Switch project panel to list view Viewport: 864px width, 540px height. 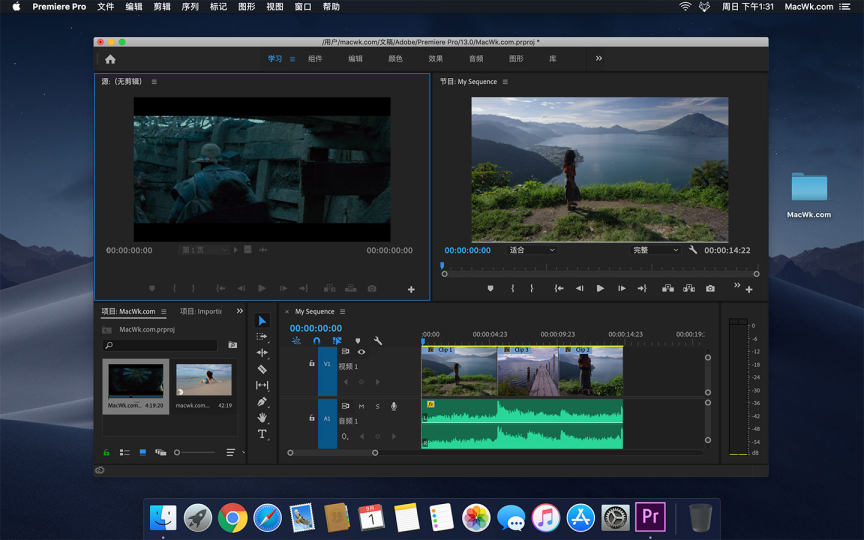click(125, 452)
